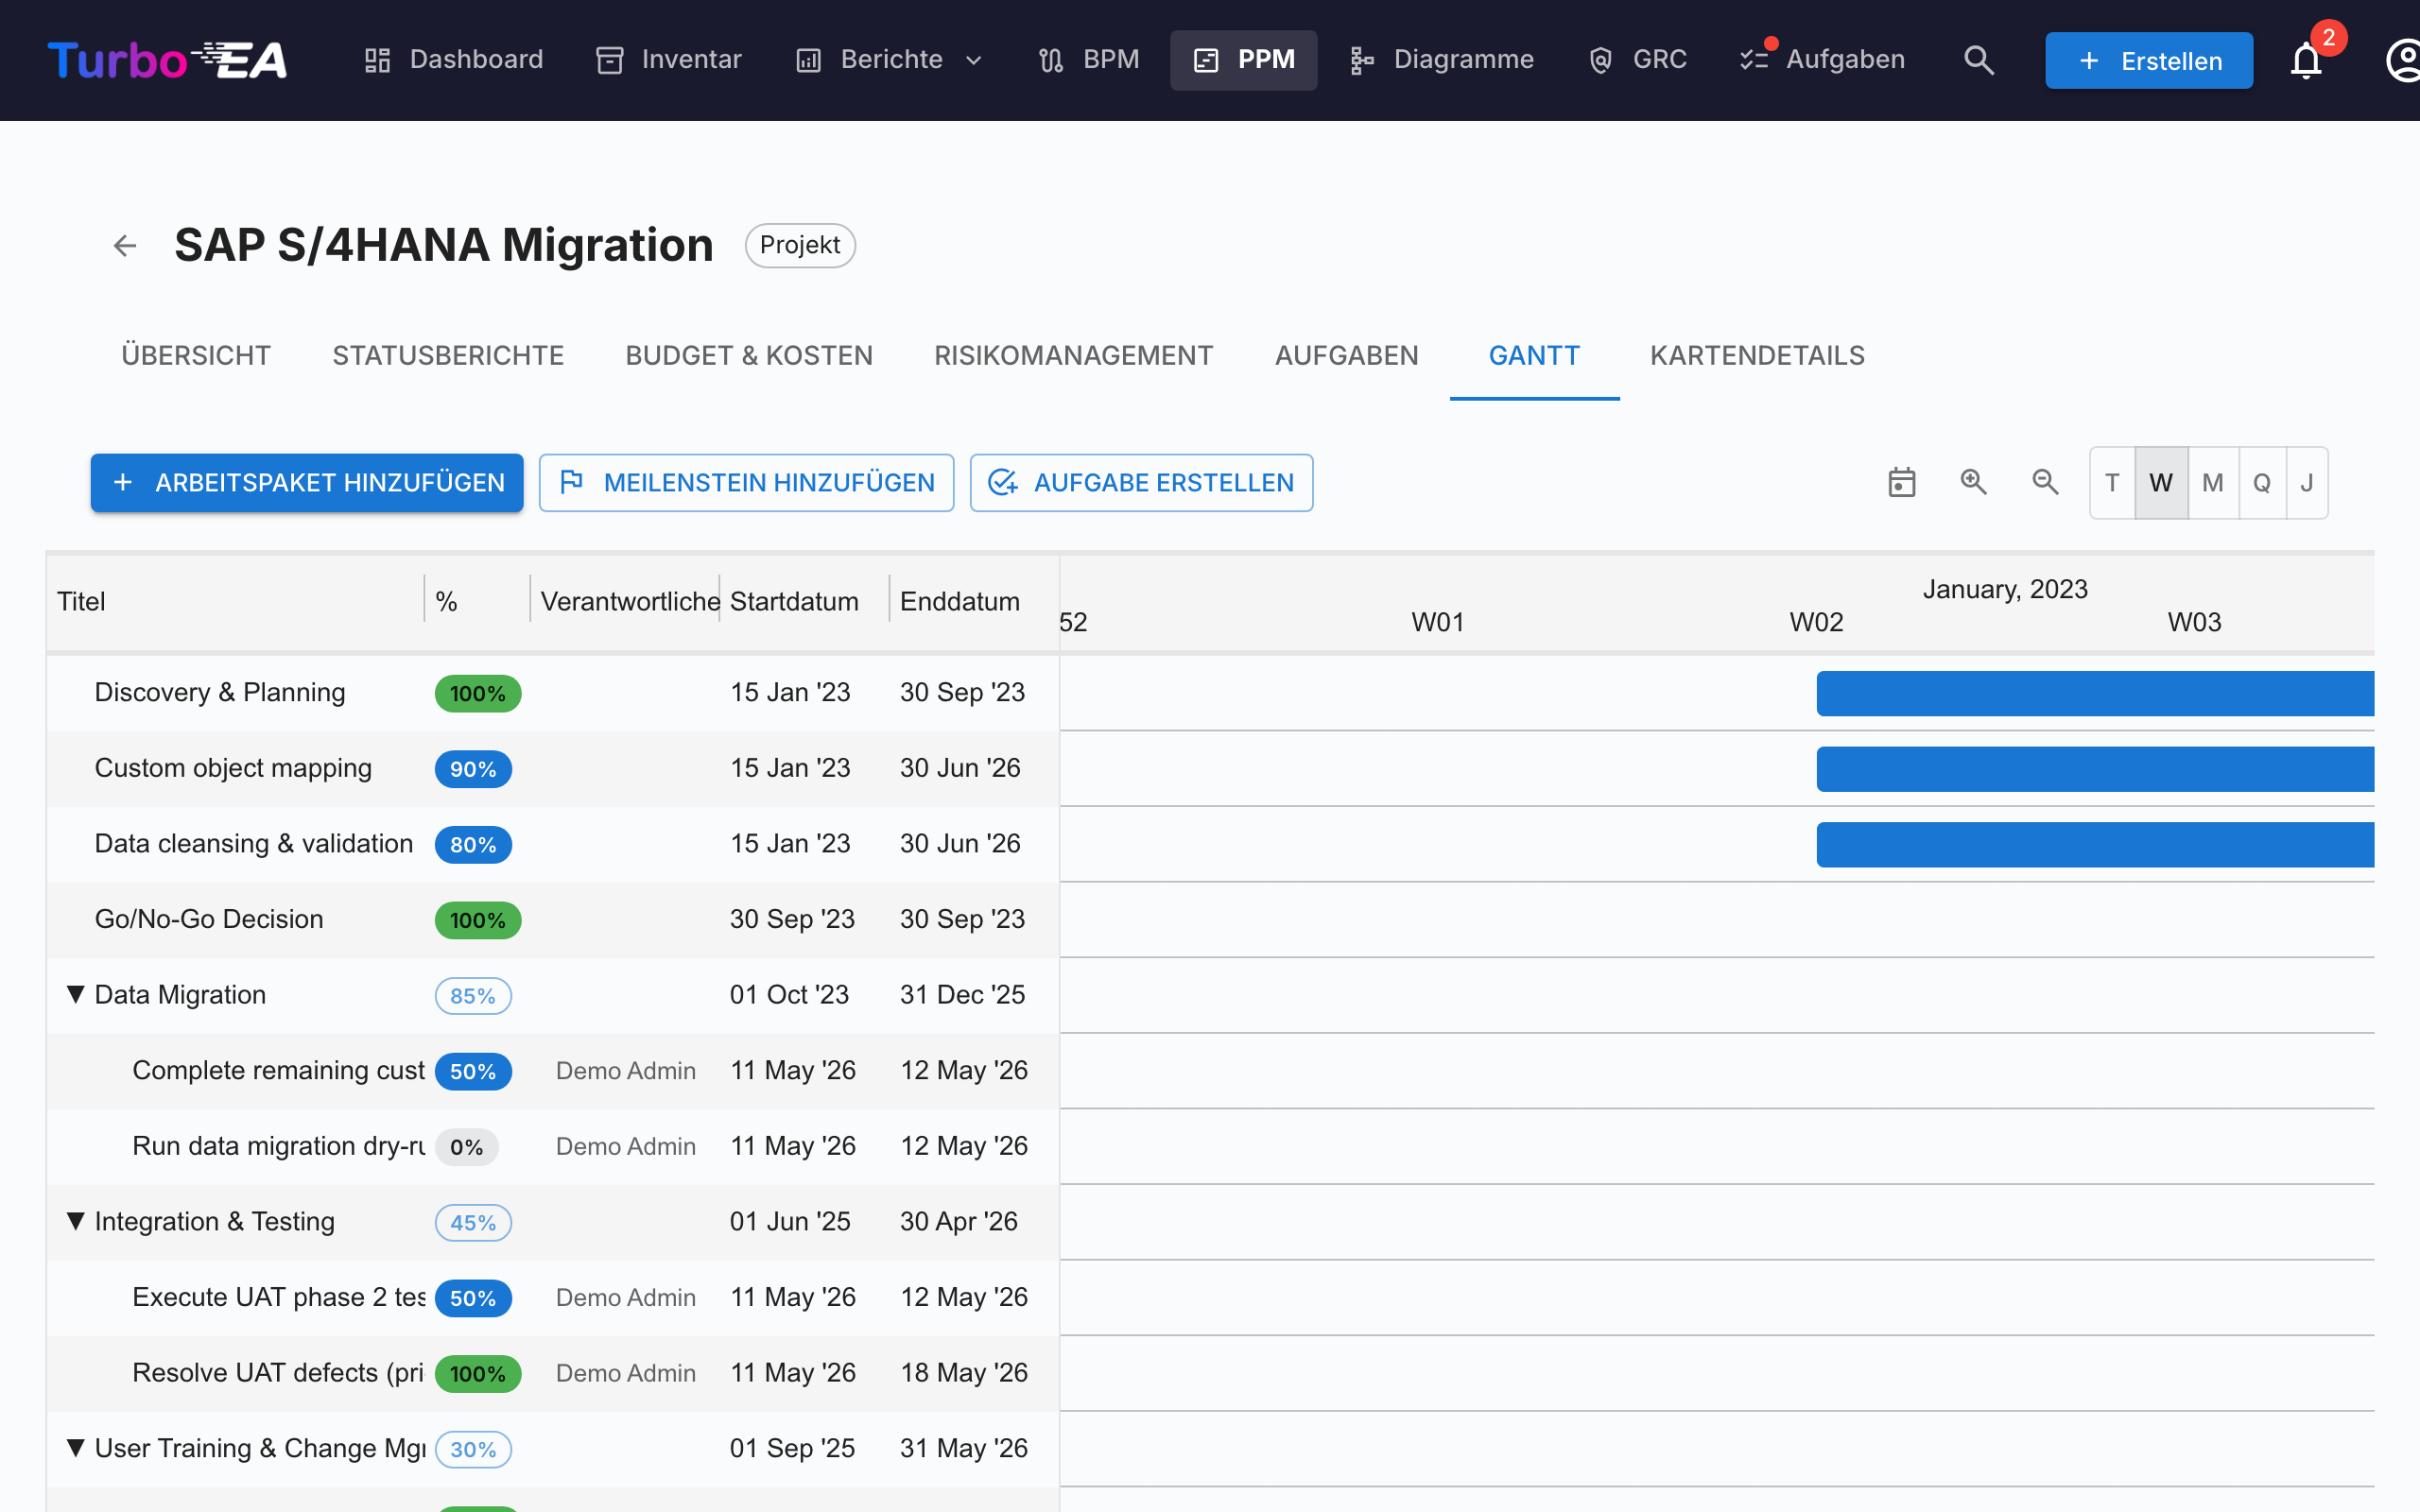Collapse the Data Migration group
Screen dimensions: 2420x1512
tap(75, 995)
